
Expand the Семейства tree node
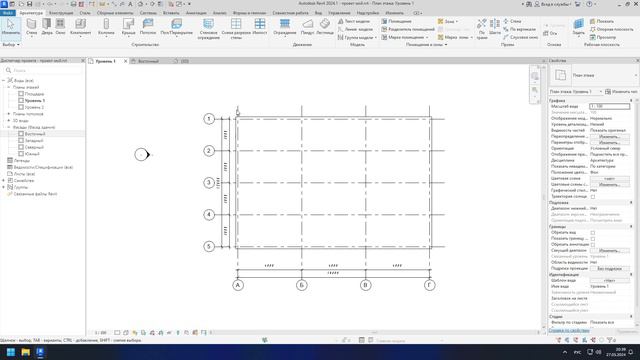tap(4, 180)
